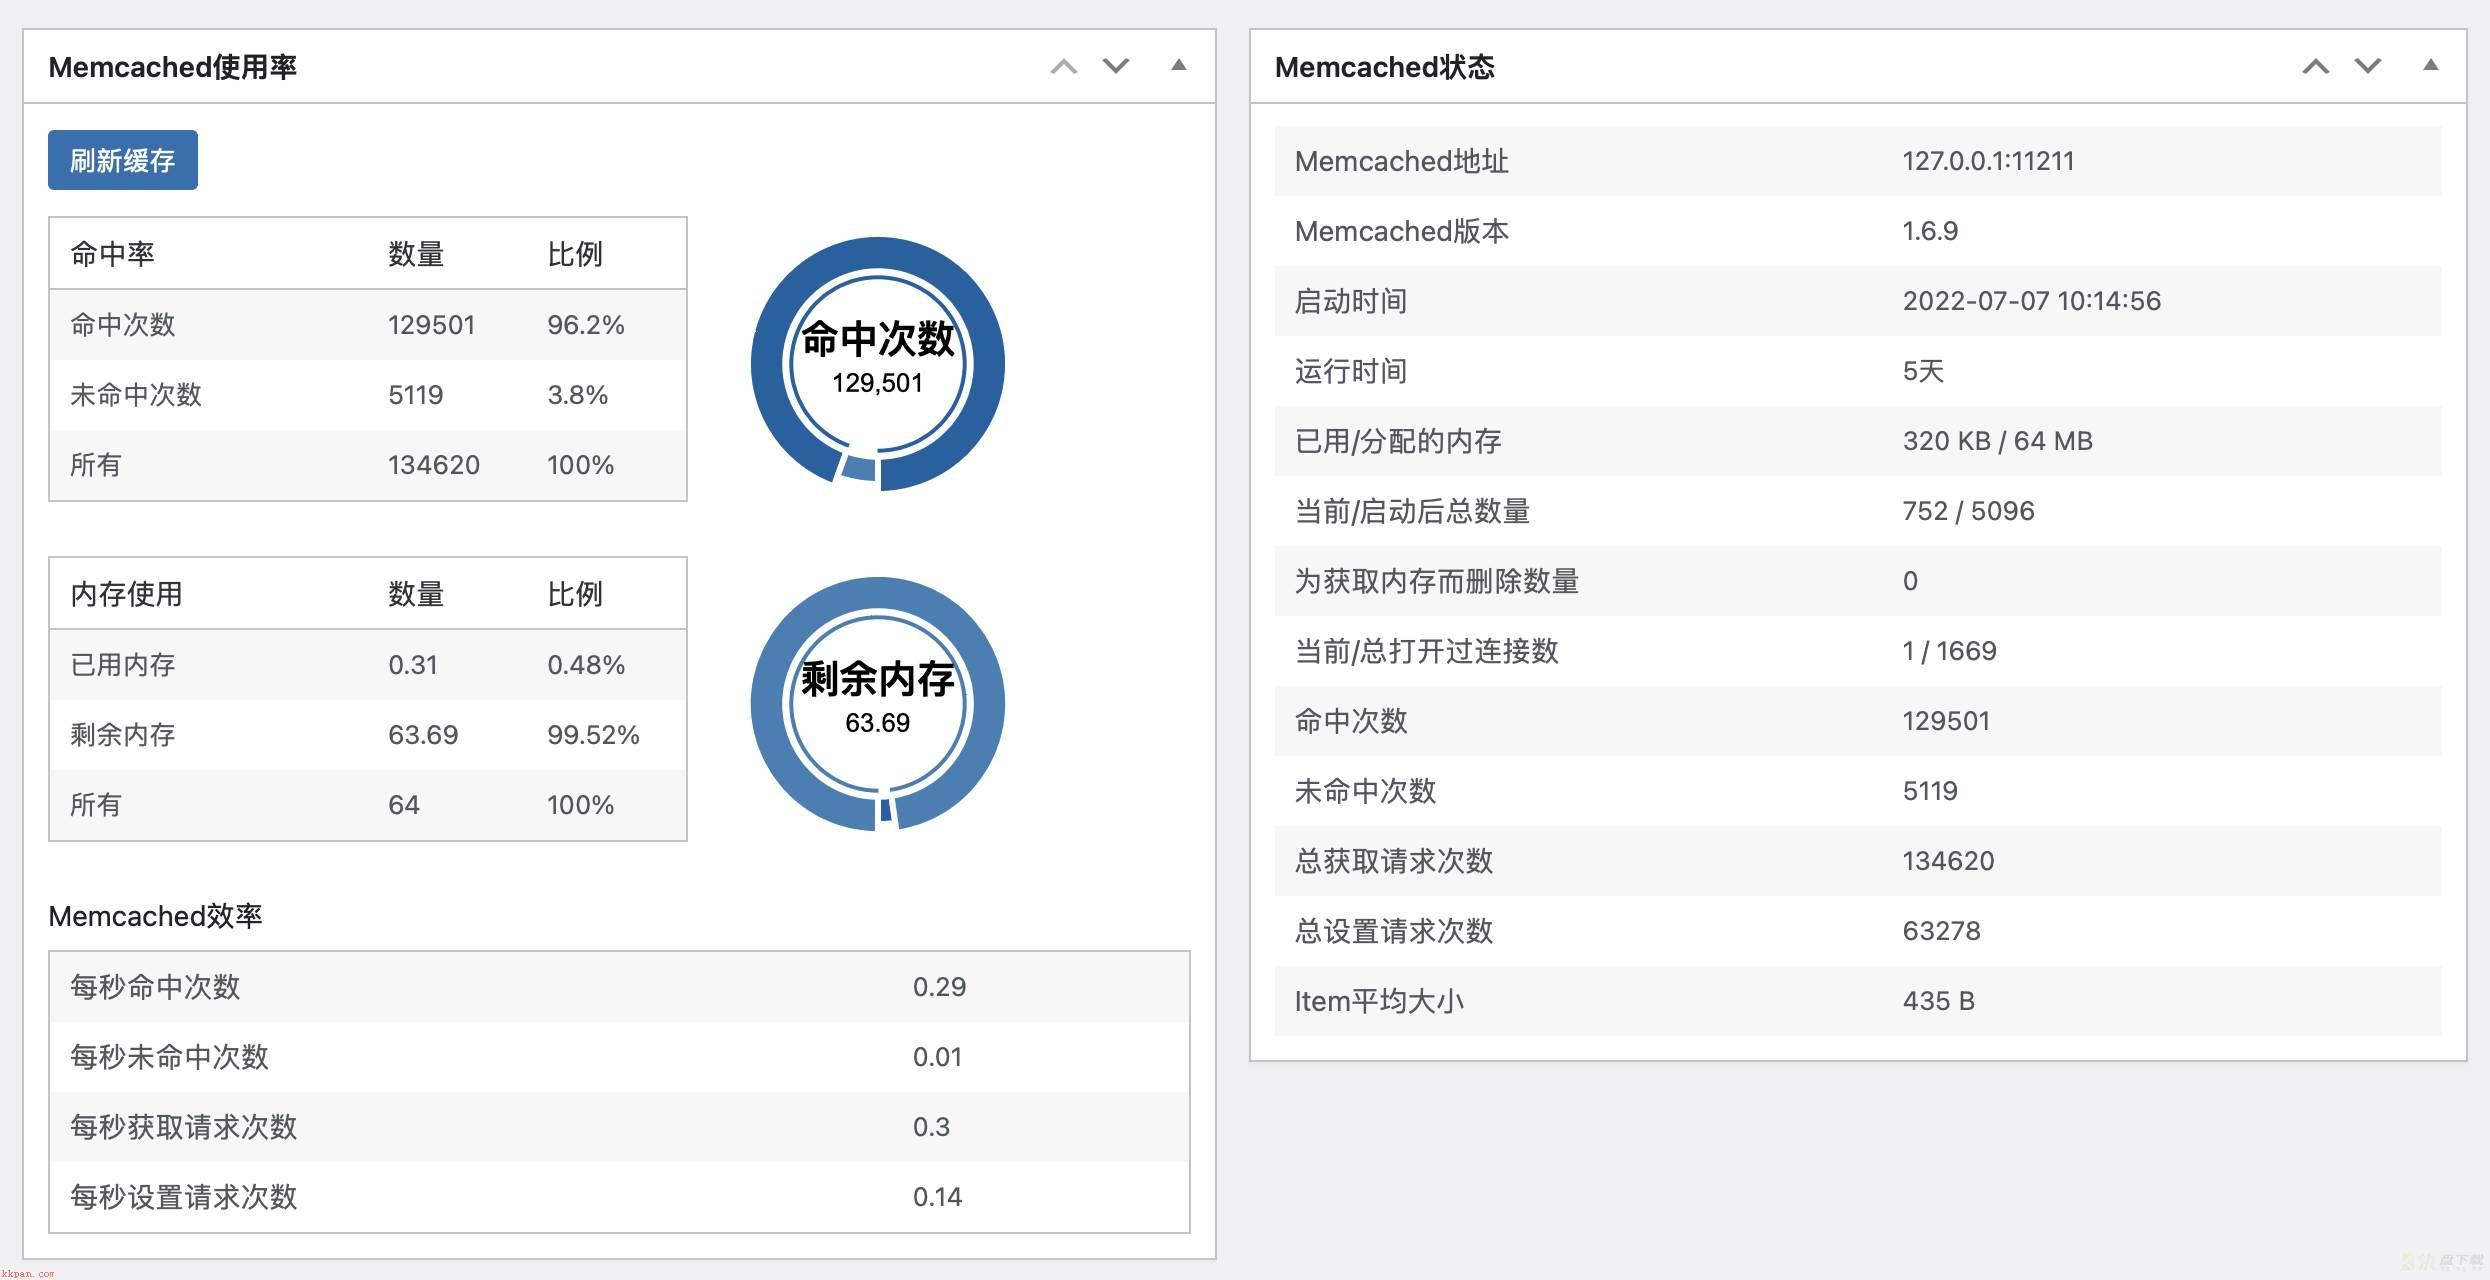Click the 内存使用 table header
The width and height of the screenshot is (2490, 1280).
pos(126,594)
